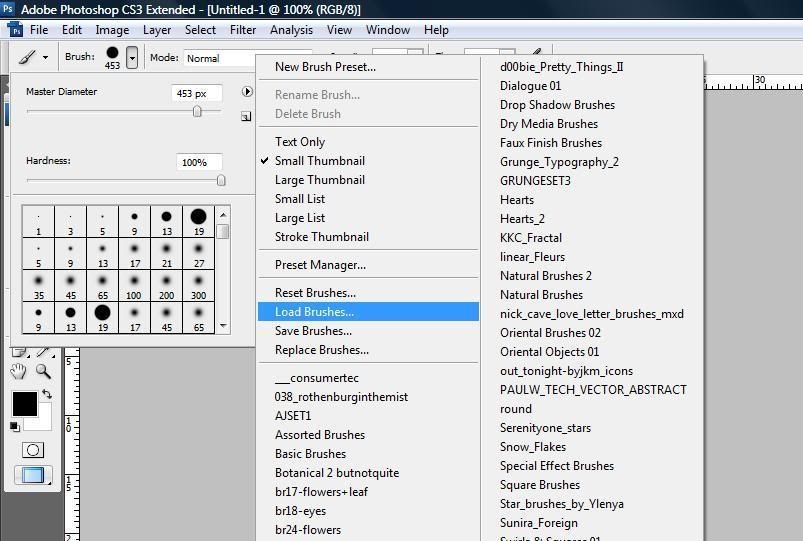Toggle Quick Mask mode icon

[x=33, y=450]
